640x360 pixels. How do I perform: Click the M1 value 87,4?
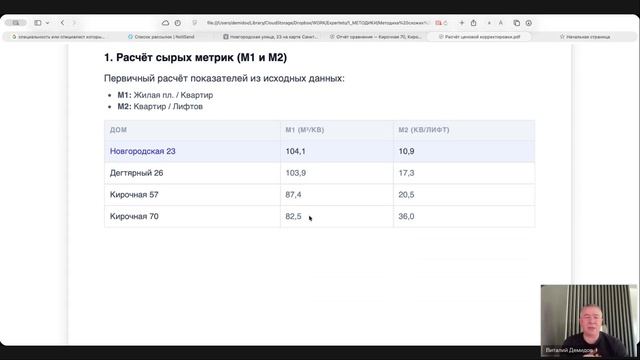[293, 195]
